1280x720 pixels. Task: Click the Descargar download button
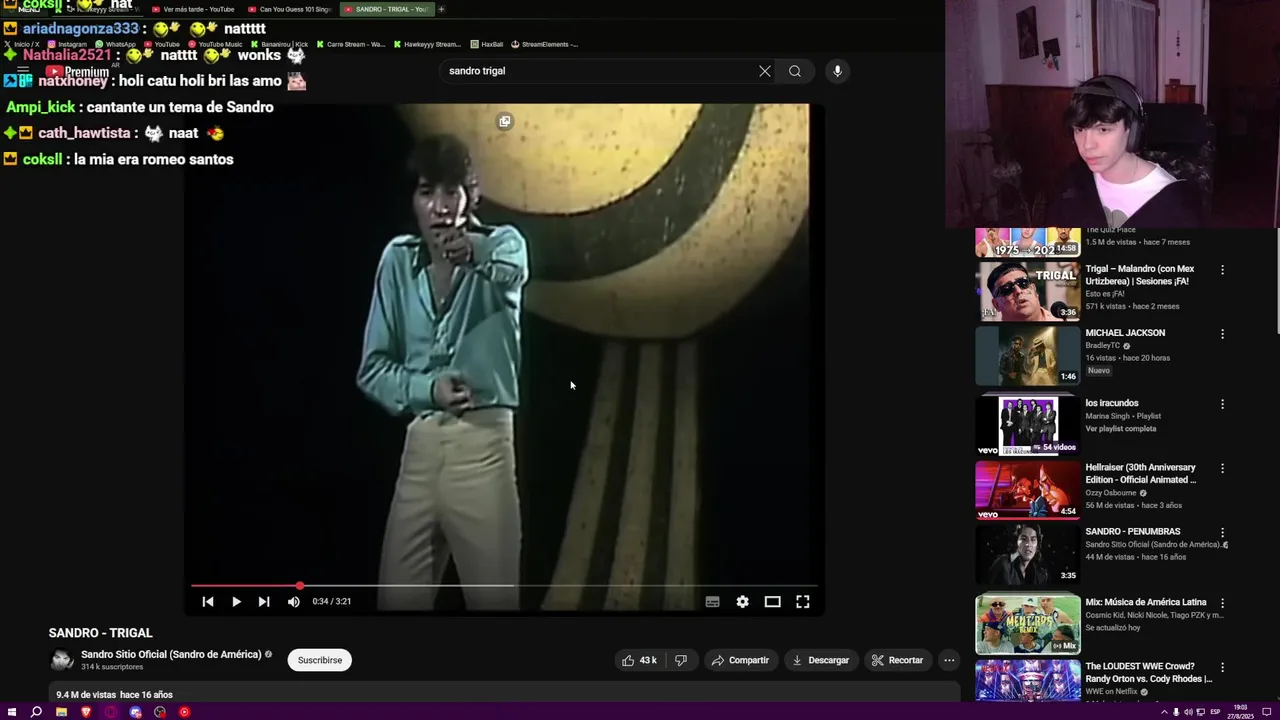click(x=820, y=660)
